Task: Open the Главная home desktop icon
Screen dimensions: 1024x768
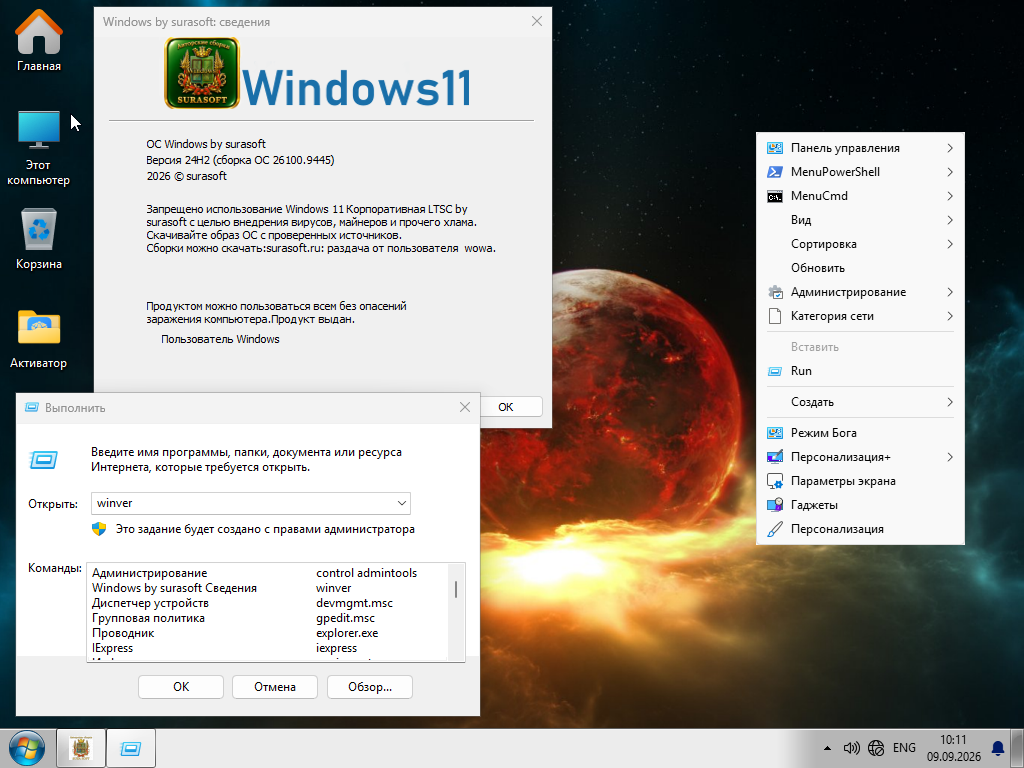Action: tap(39, 40)
